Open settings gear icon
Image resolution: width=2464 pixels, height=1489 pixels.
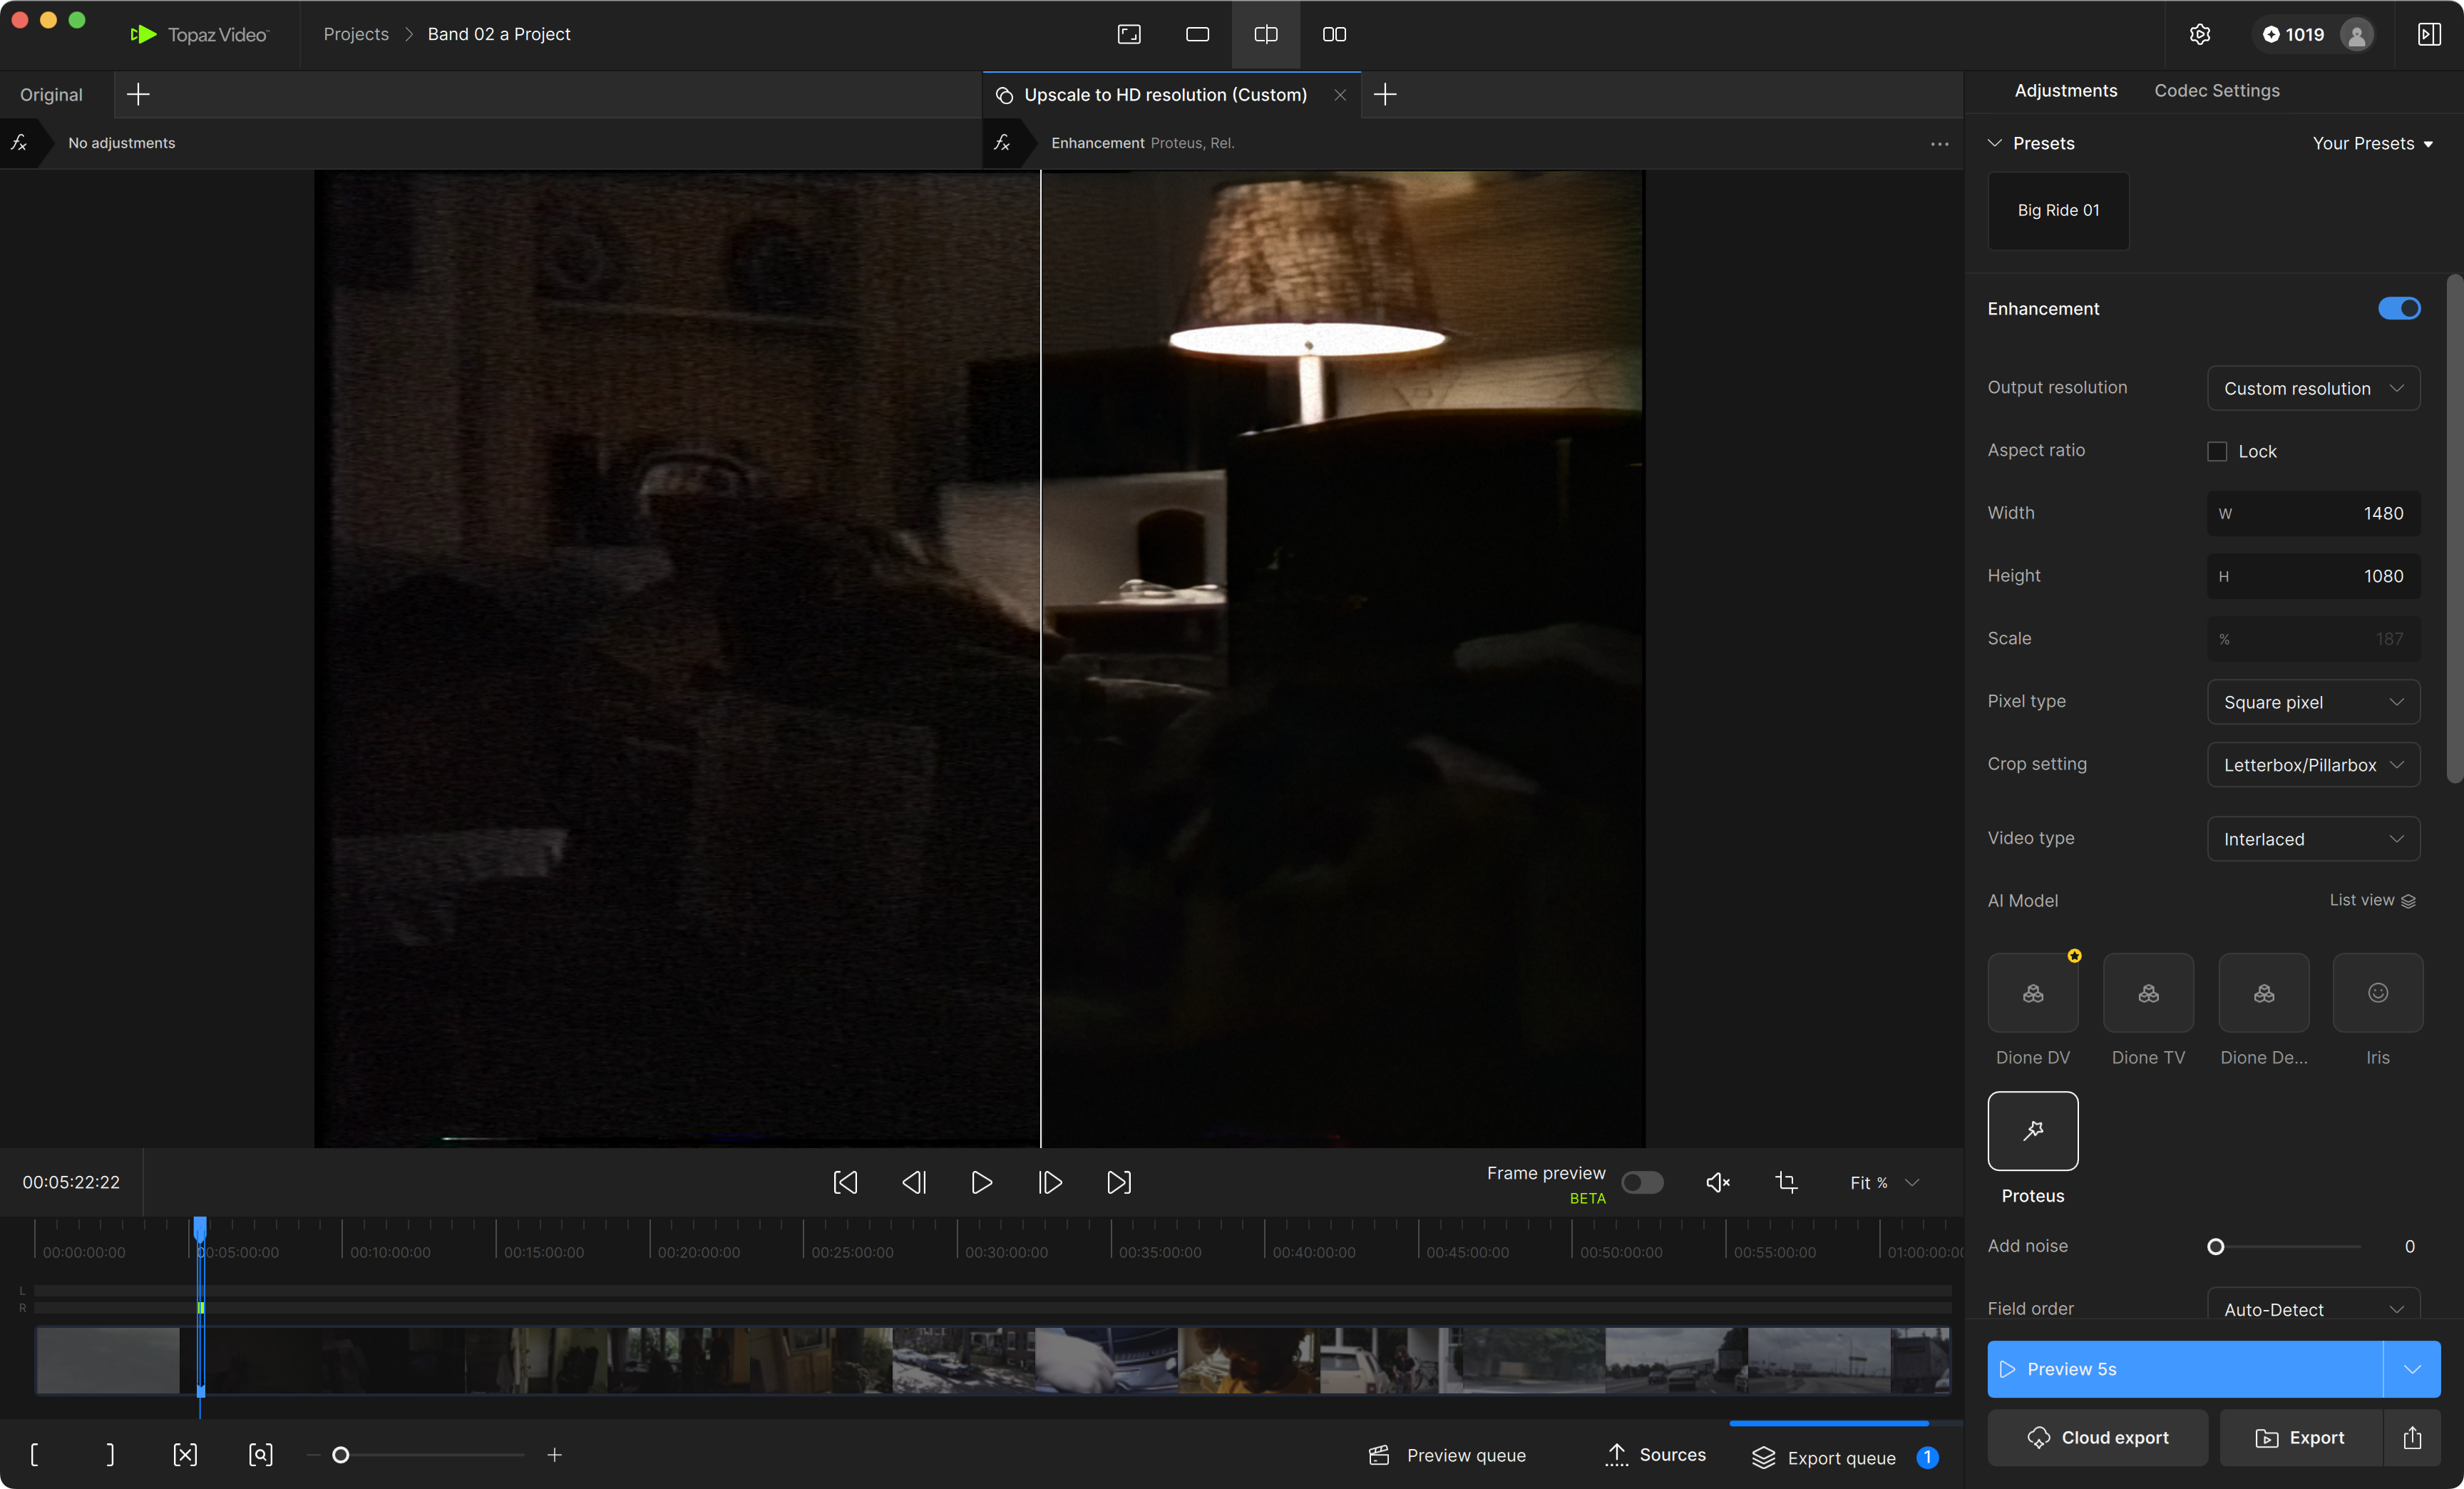coord(2199,34)
